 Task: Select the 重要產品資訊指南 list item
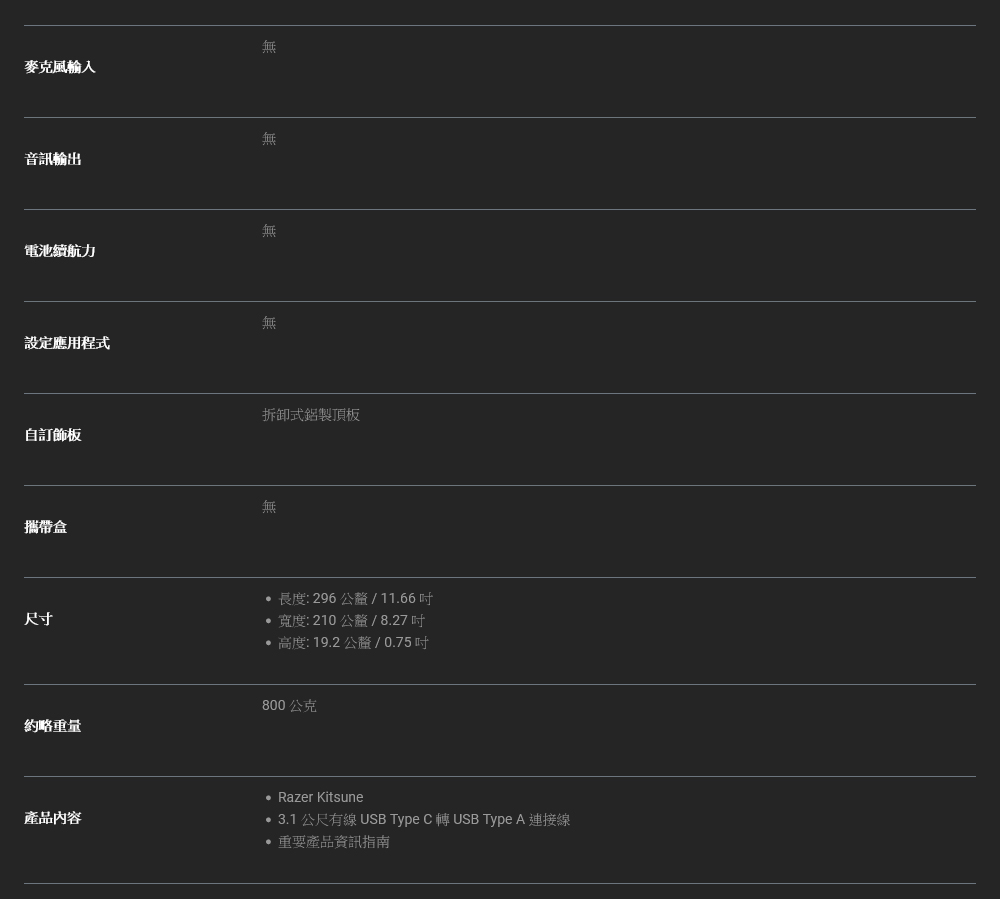click(334, 842)
